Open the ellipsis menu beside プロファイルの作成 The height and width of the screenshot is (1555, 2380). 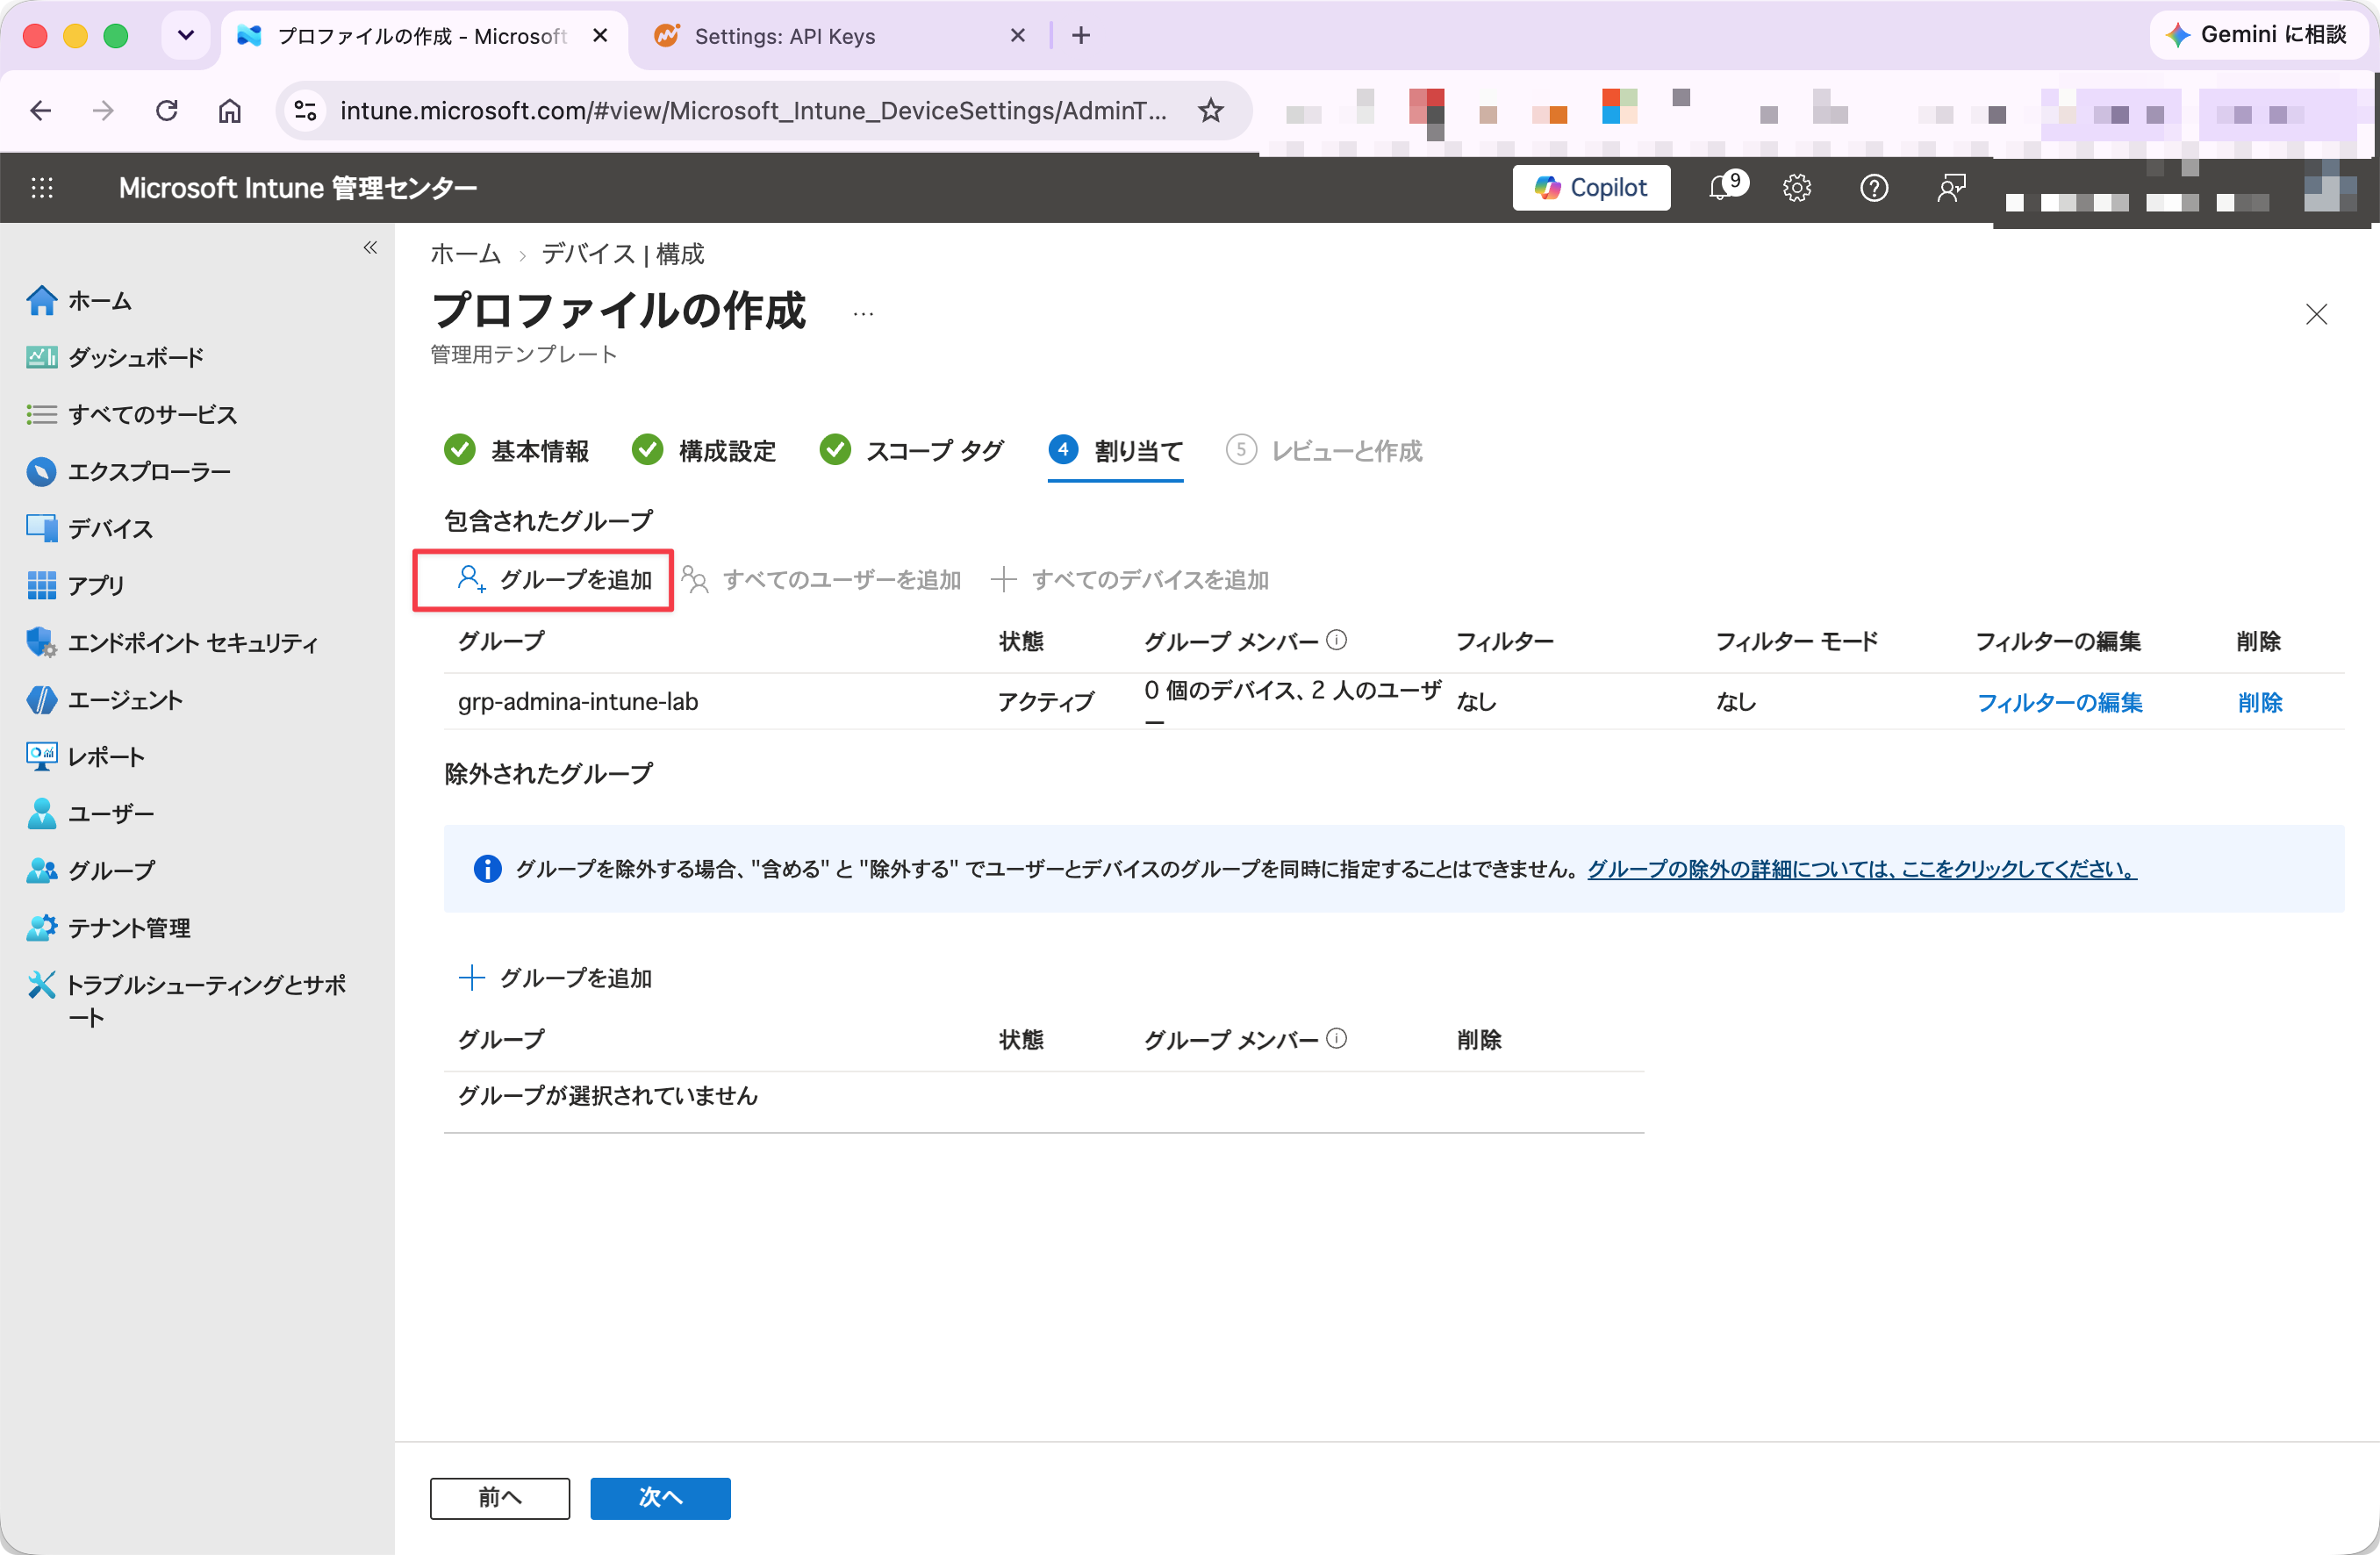[863, 314]
